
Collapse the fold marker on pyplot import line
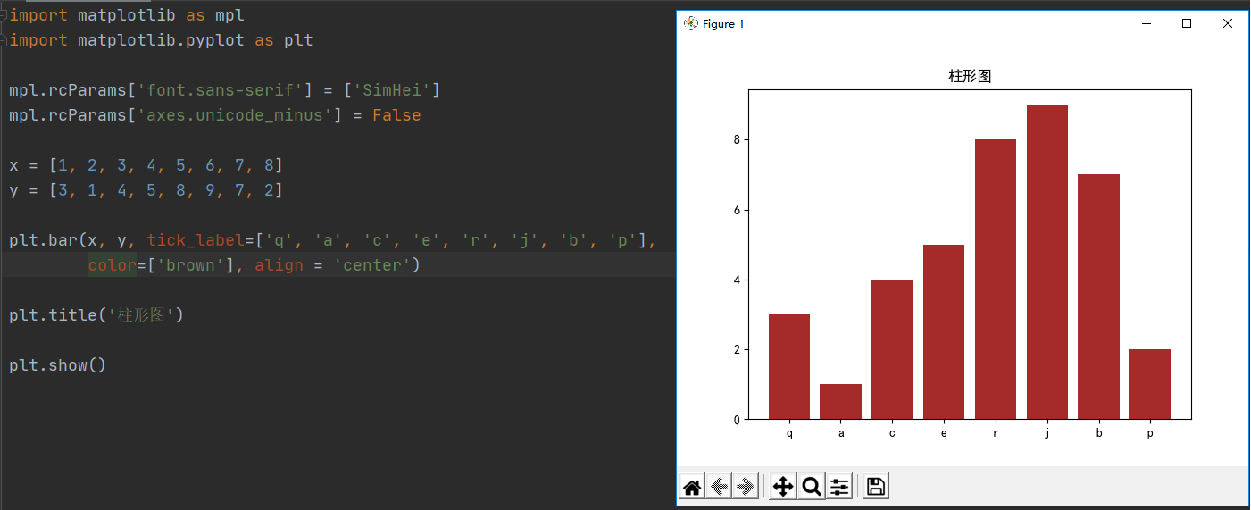coord(4,41)
